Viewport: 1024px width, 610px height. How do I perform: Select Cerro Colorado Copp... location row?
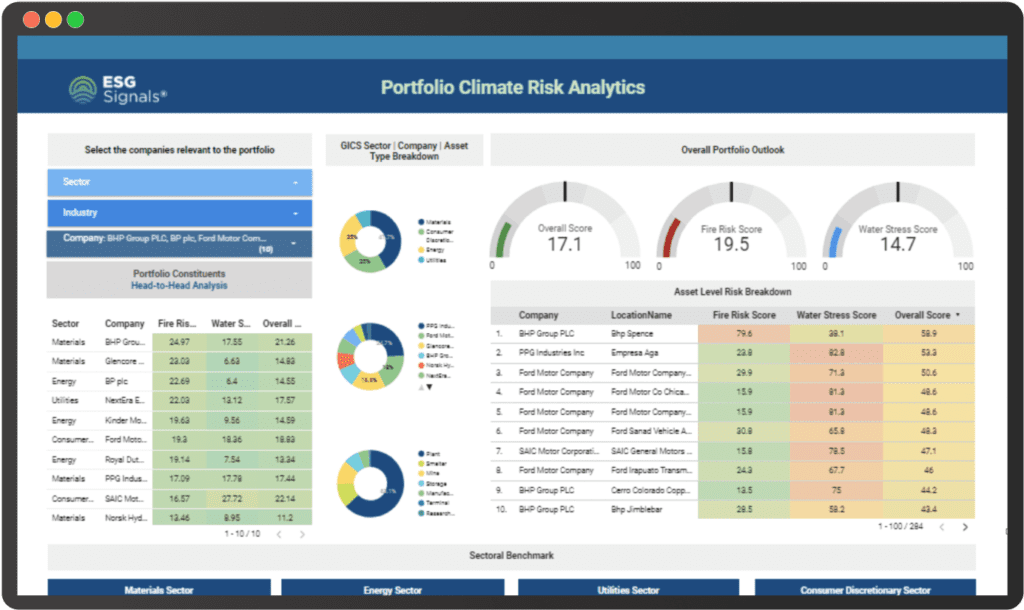732,490
